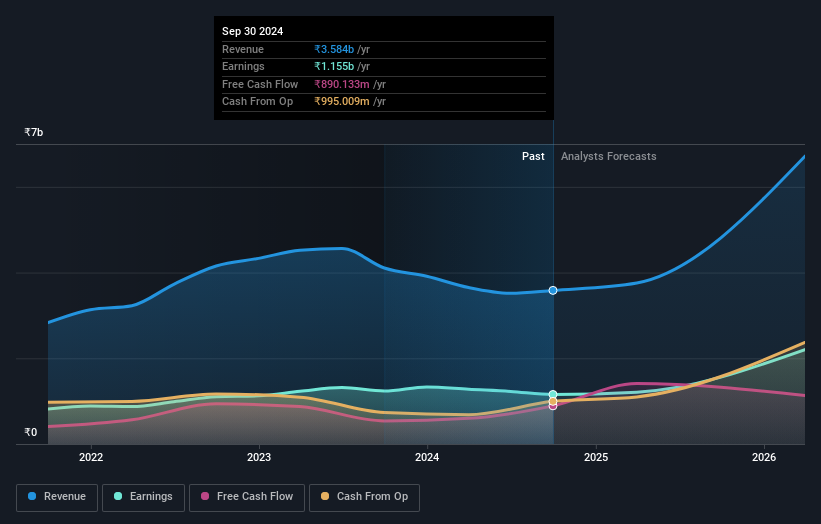Click the Revenue row label in tooltip
Screen dimensions: 821x524
tap(243, 49)
